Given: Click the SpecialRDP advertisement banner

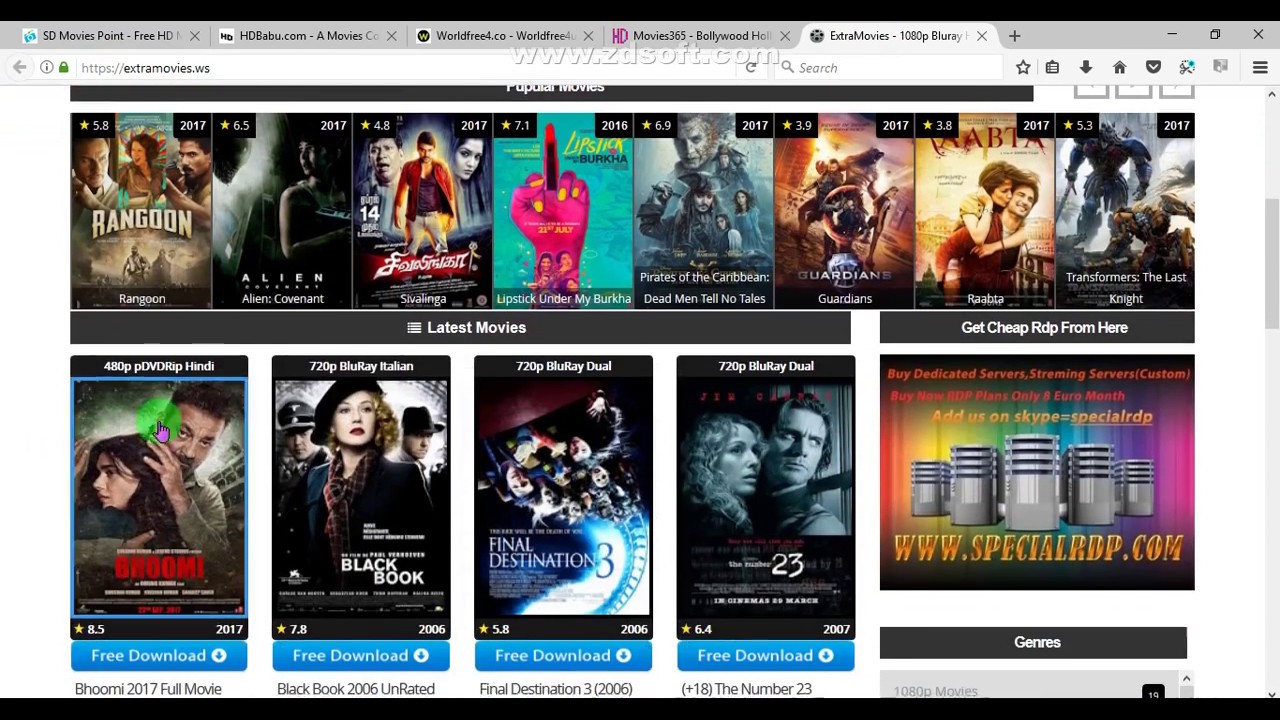Looking at the screenshot, I should coord(1037,472).
